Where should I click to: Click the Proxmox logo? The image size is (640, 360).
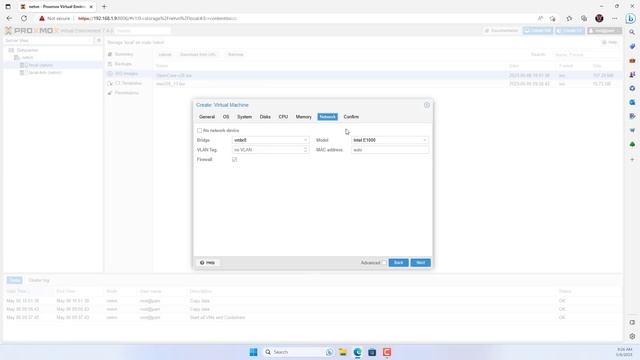coord(32,31)
